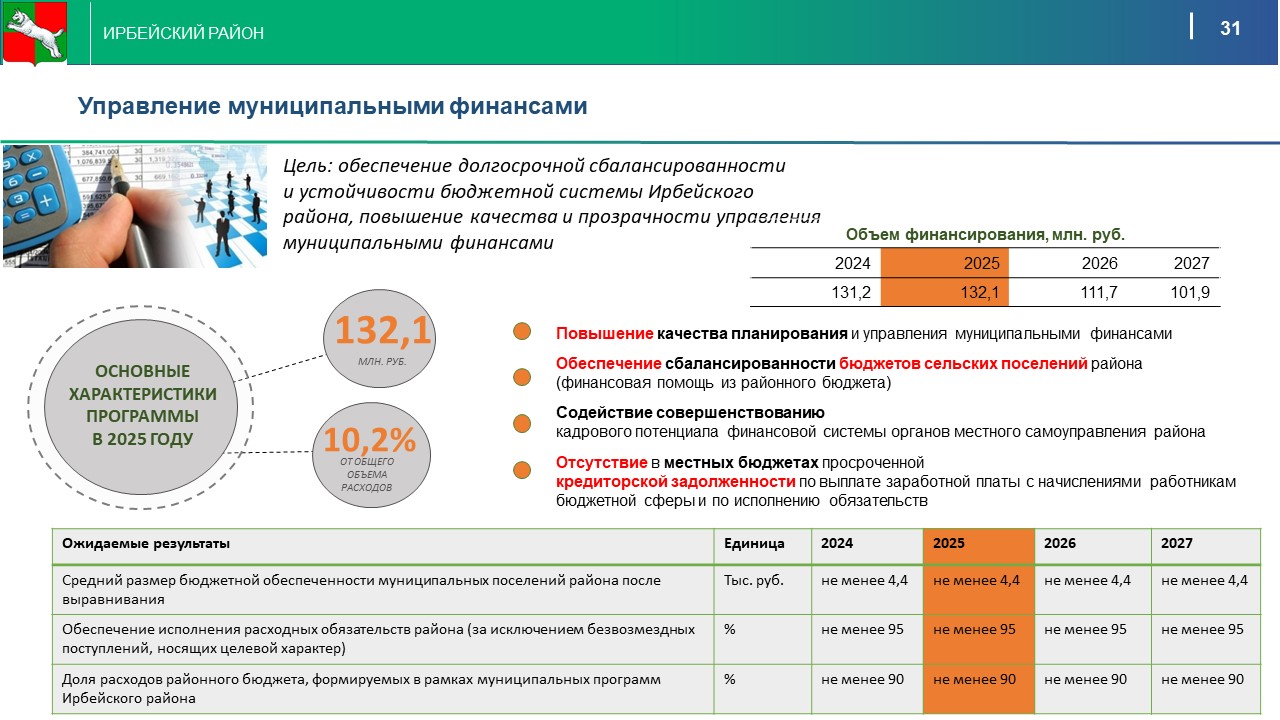Image resolution: width=1280 pixels, height=720 pixels.
Task: Click the "Управление муниципальными финансами" title
Action: (333, 106)
